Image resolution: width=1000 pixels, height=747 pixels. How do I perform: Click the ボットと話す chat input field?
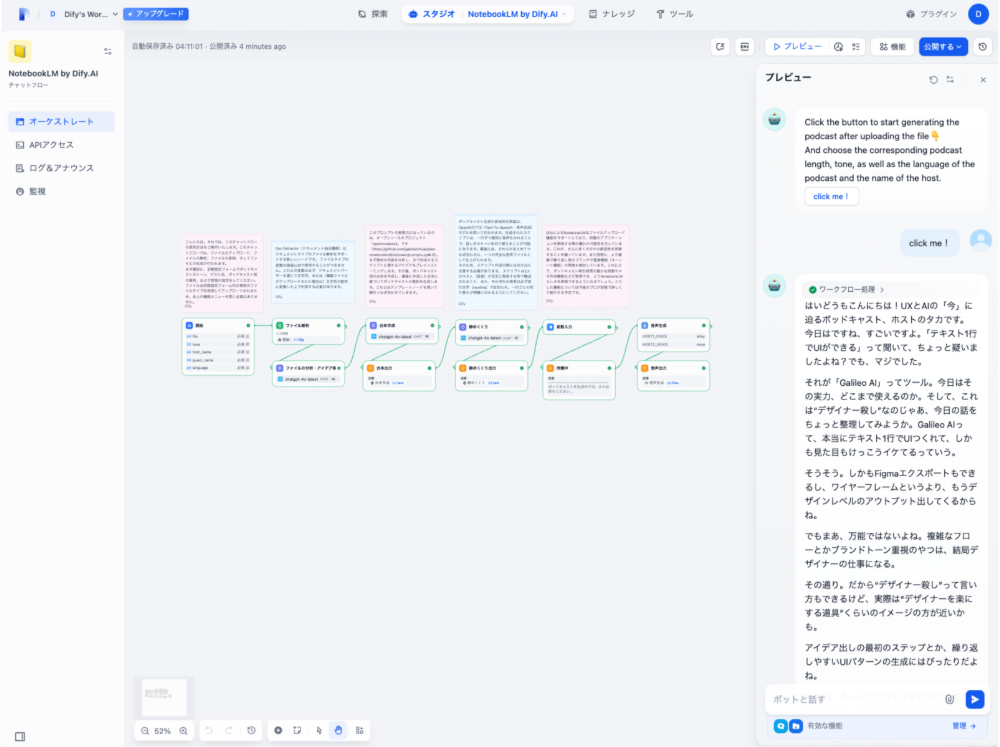pyautogui.click(x=850, y=700)
